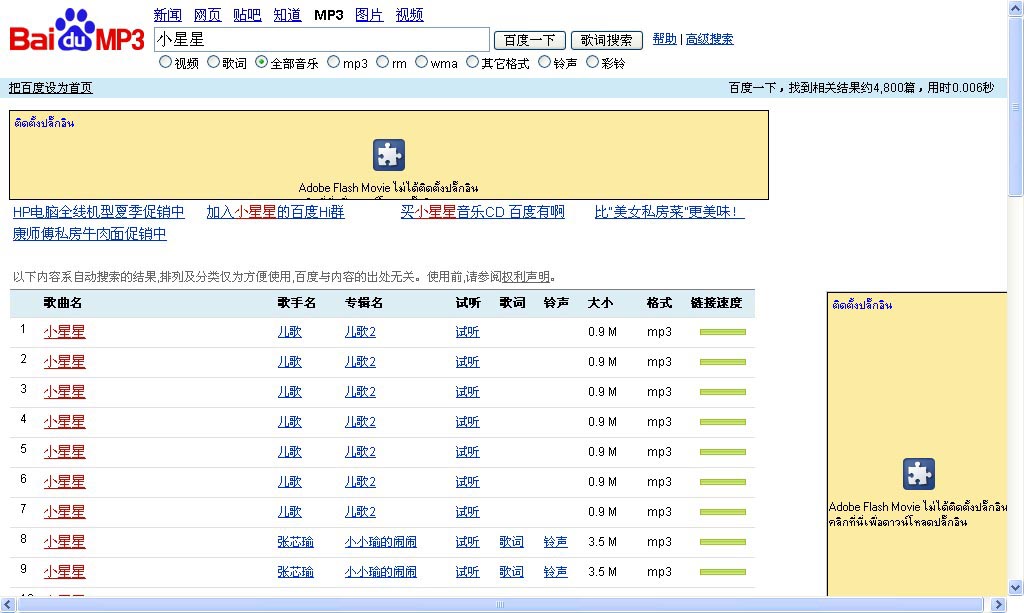
Task: Open the 权利声明 link
Action: tap(526, 277)
